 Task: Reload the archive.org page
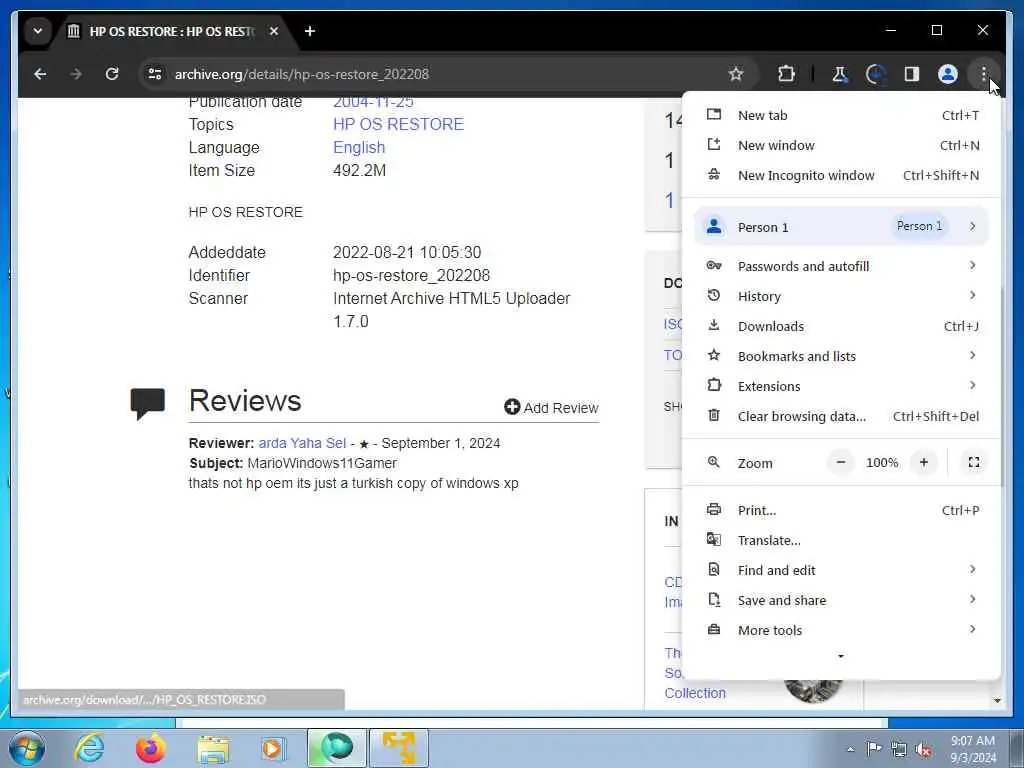tap(112, 74)
